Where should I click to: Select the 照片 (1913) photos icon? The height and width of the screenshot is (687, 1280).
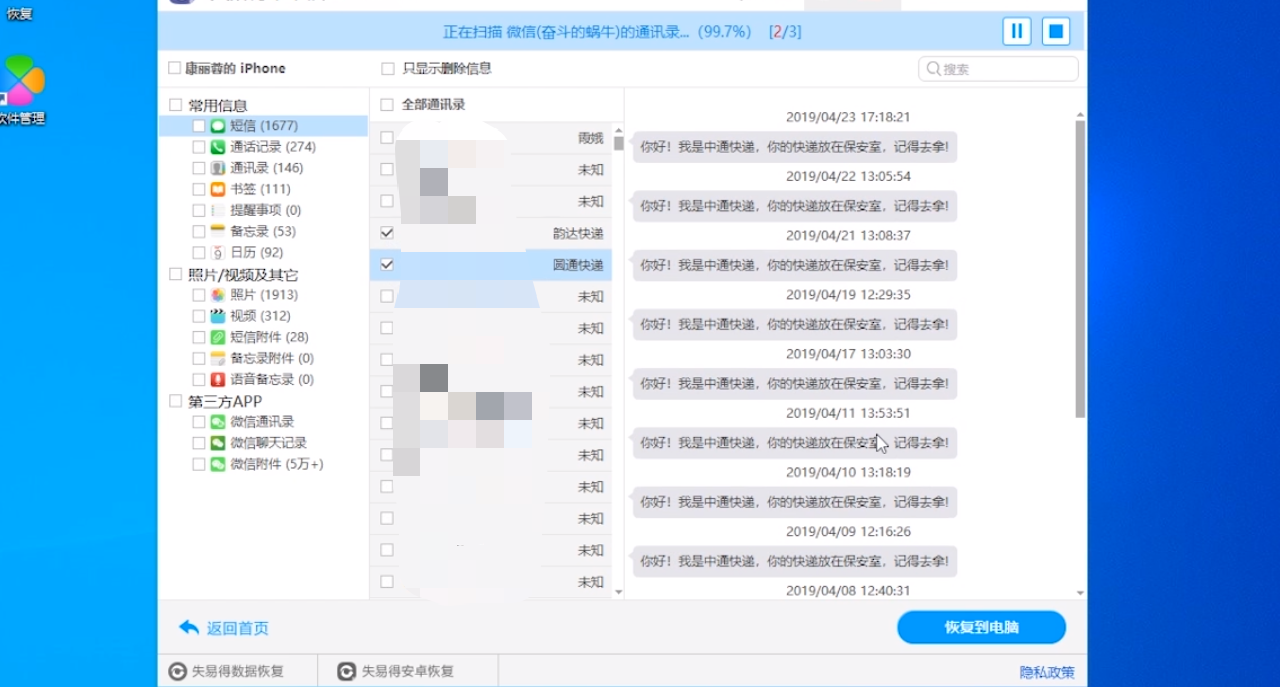click(x=218, y=295)
